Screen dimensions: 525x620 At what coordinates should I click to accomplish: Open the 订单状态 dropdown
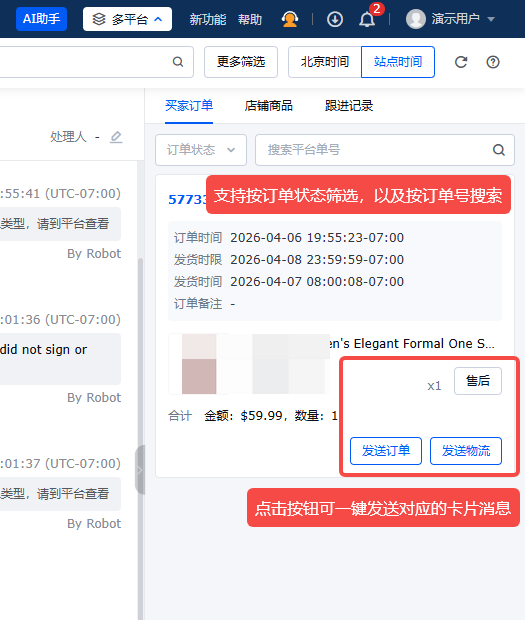[x=201, y=150]
